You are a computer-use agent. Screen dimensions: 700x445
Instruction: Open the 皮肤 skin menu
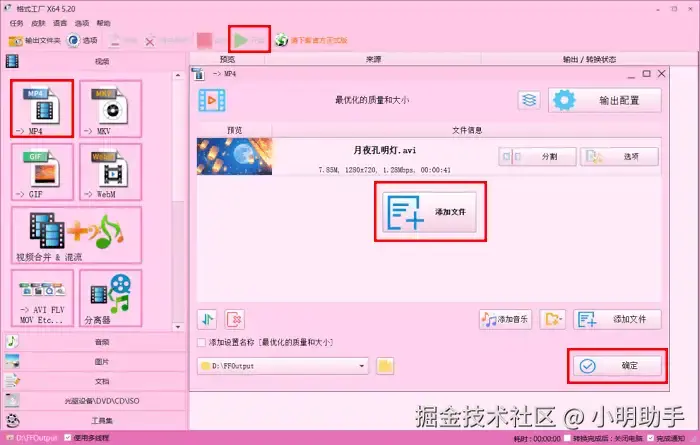coord(38,23)
